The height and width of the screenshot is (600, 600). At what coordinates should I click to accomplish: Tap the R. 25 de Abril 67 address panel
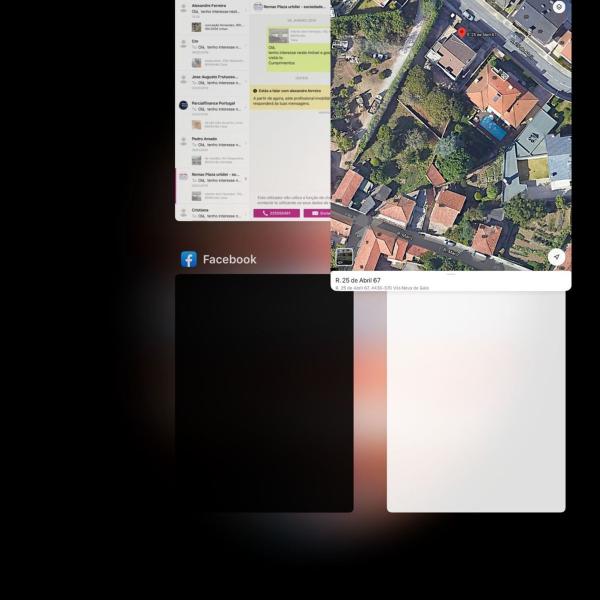point(450,283)
